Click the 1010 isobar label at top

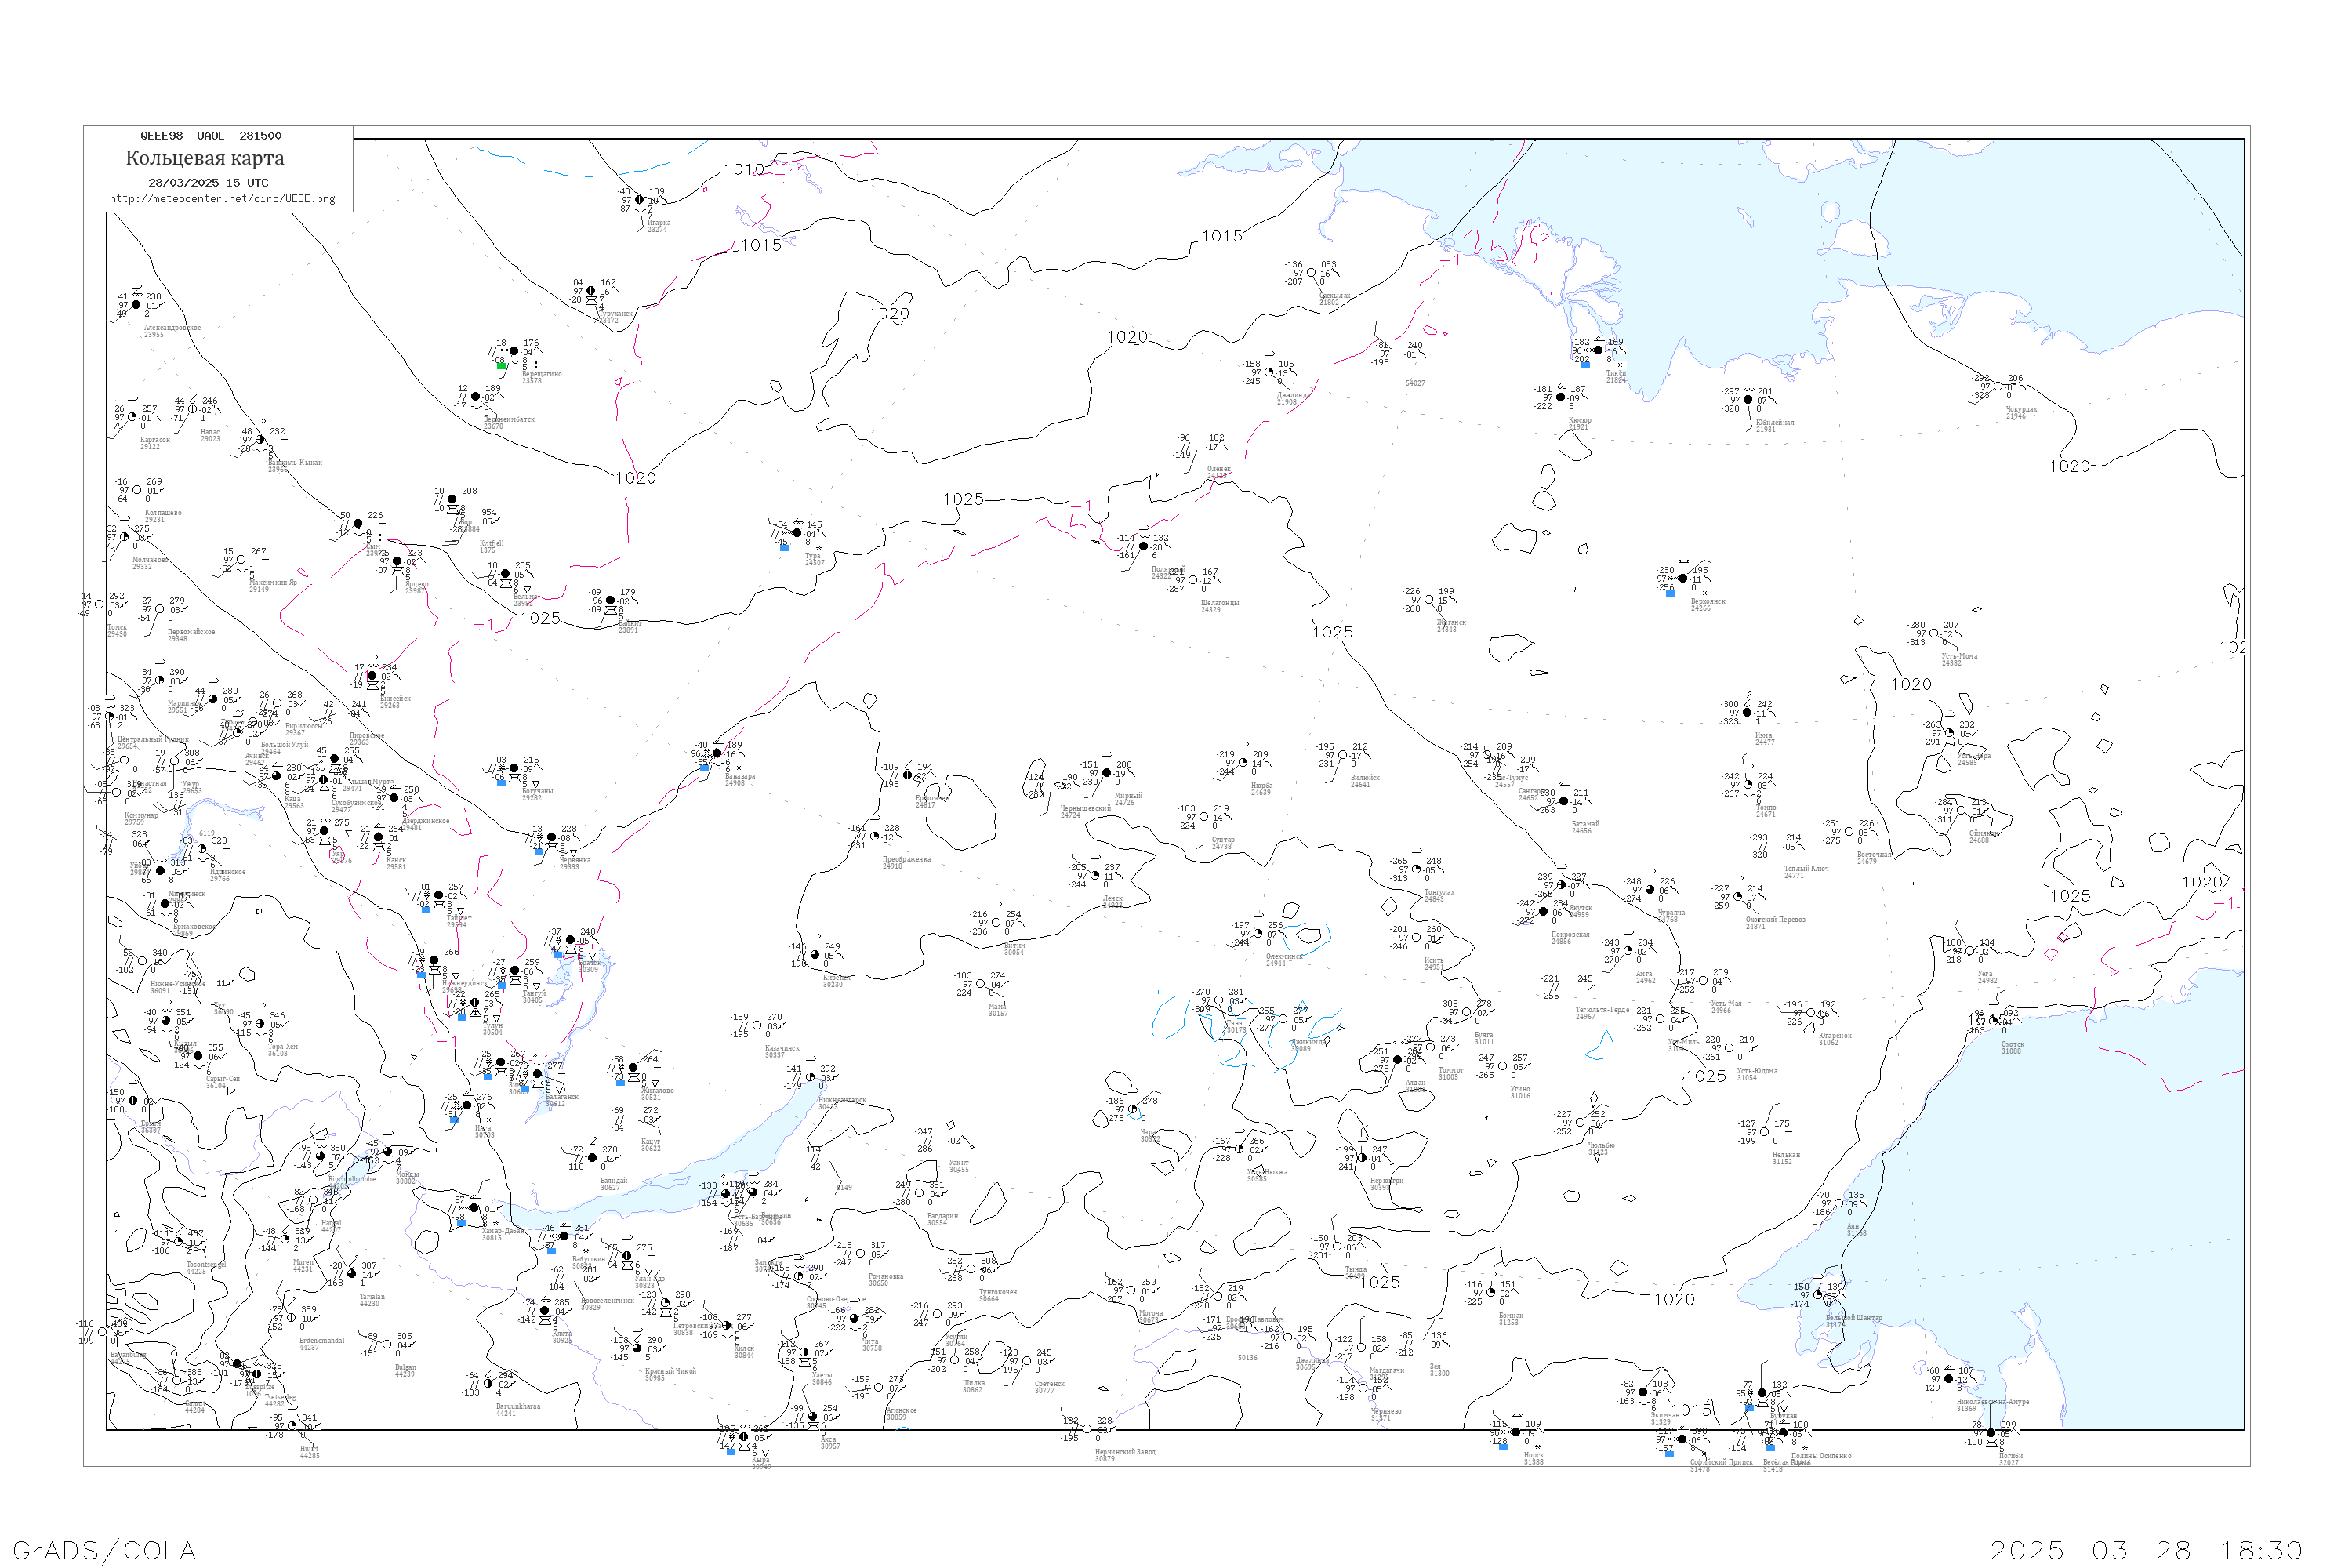(x=743, y=170)
